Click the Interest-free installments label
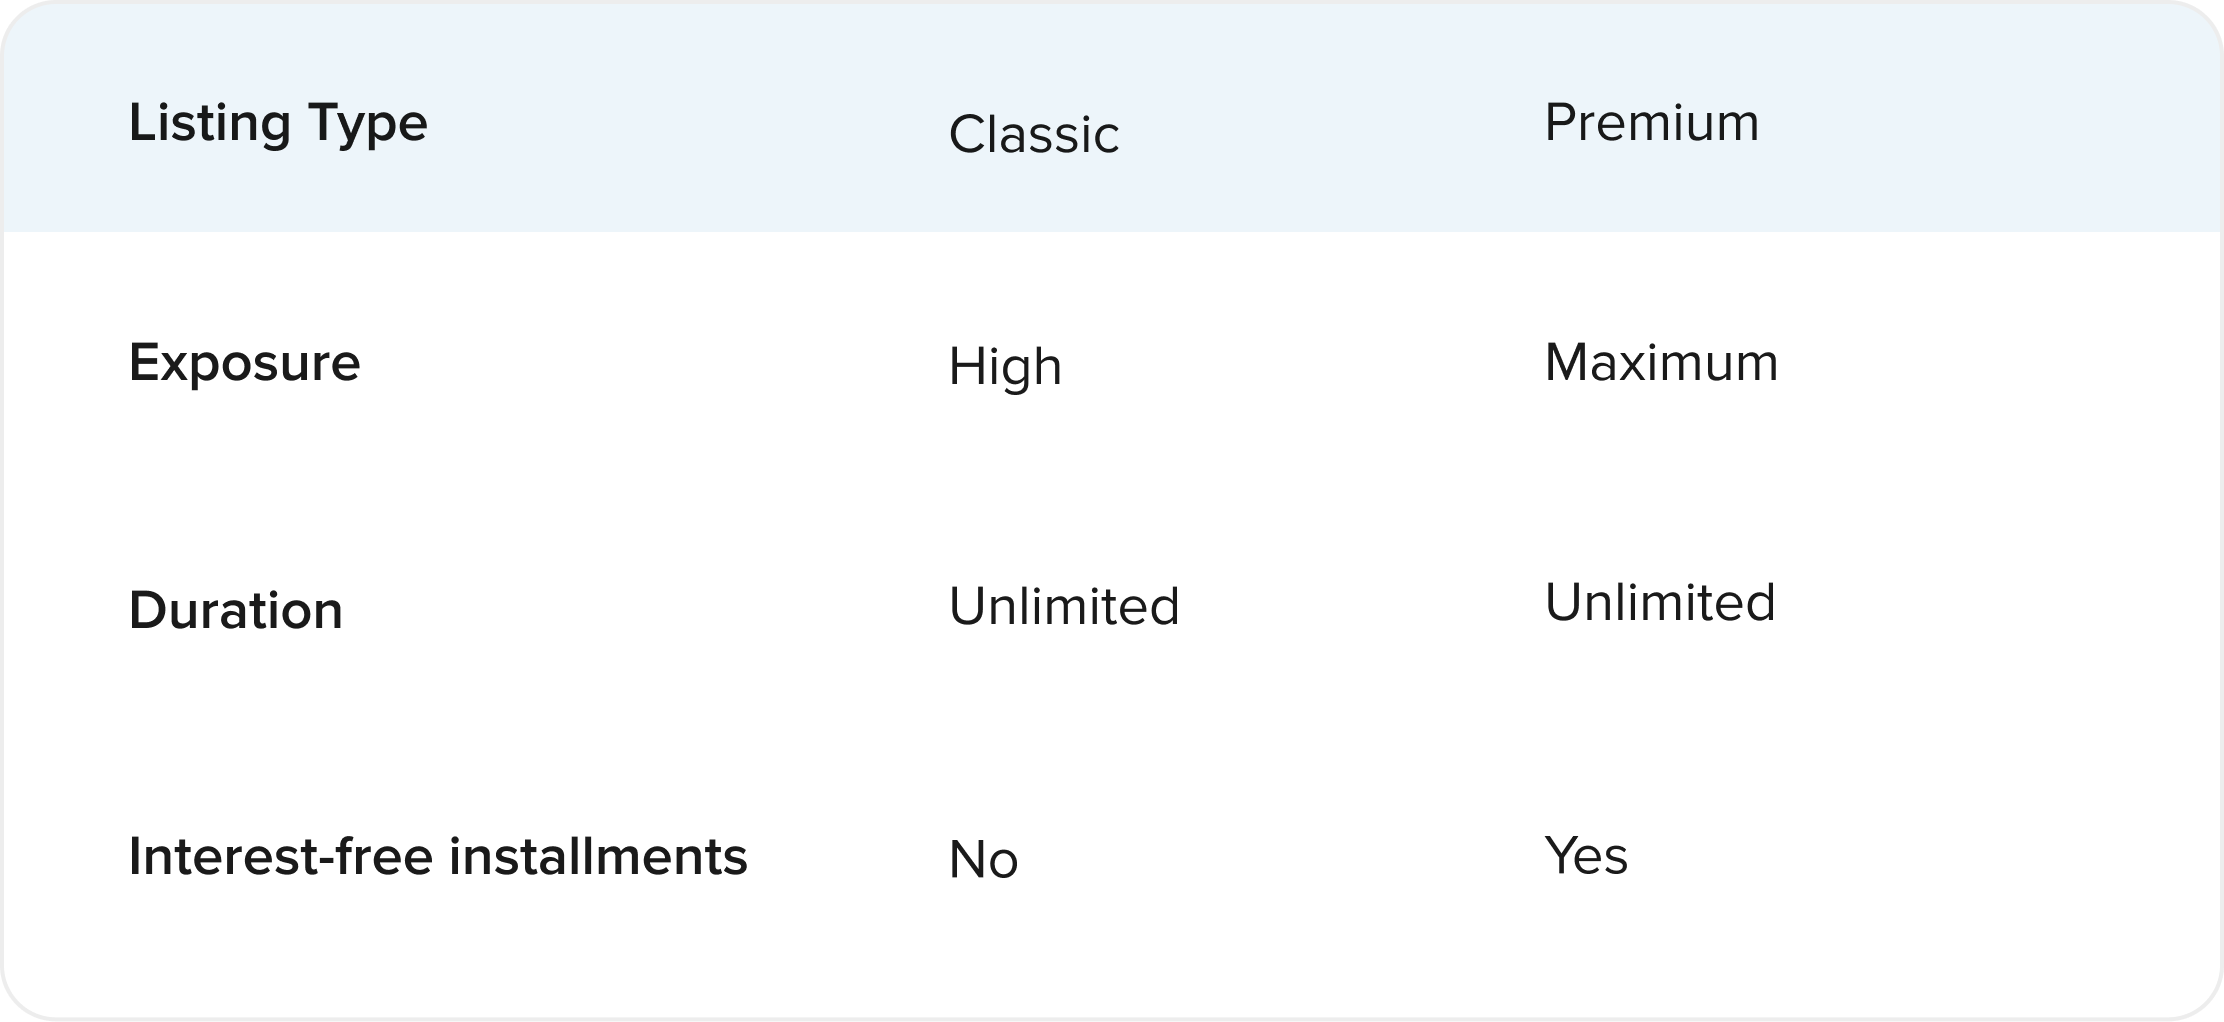Screen dimensions: 2224x1022 [x=438, y=856]
